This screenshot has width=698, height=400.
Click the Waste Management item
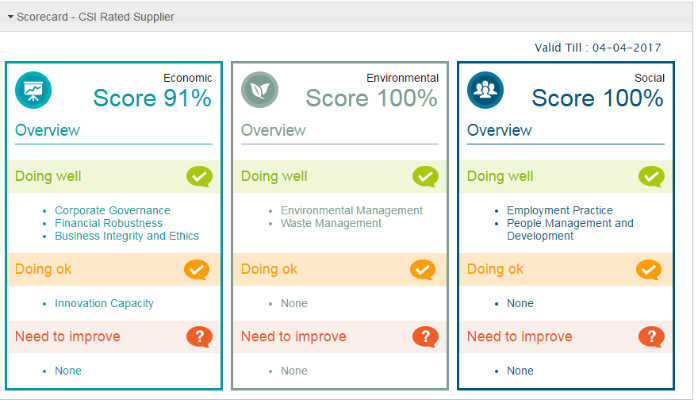click(x=331, y=224)
